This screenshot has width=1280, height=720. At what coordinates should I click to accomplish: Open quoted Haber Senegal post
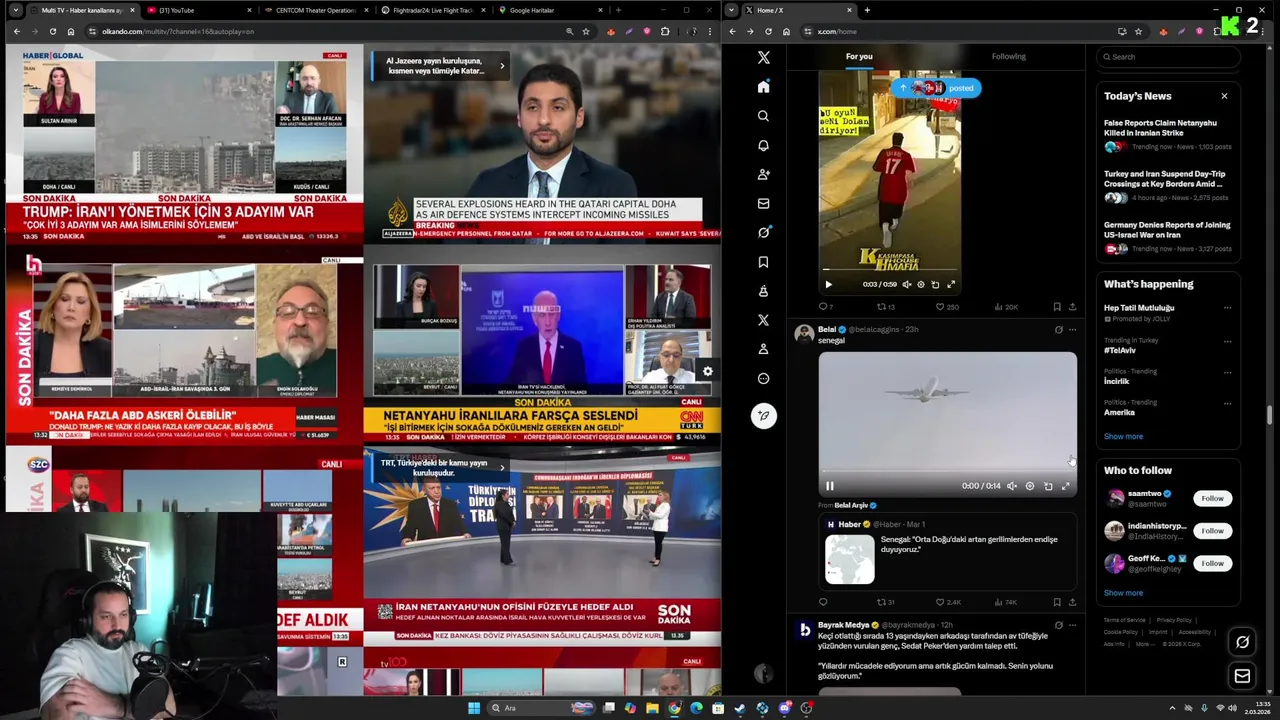(x=947, y=551)
